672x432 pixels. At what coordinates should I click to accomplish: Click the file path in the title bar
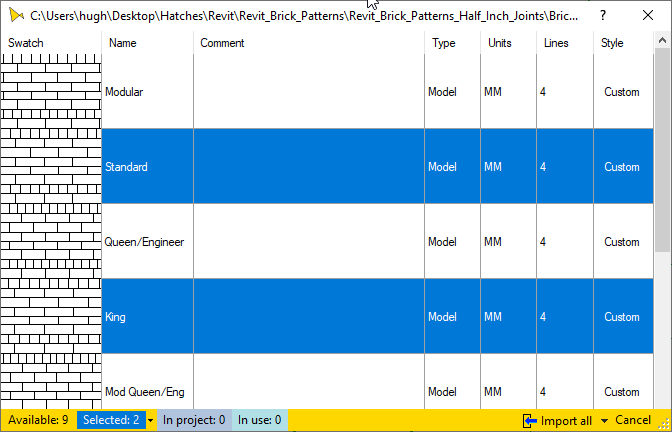tap(304, 16)
